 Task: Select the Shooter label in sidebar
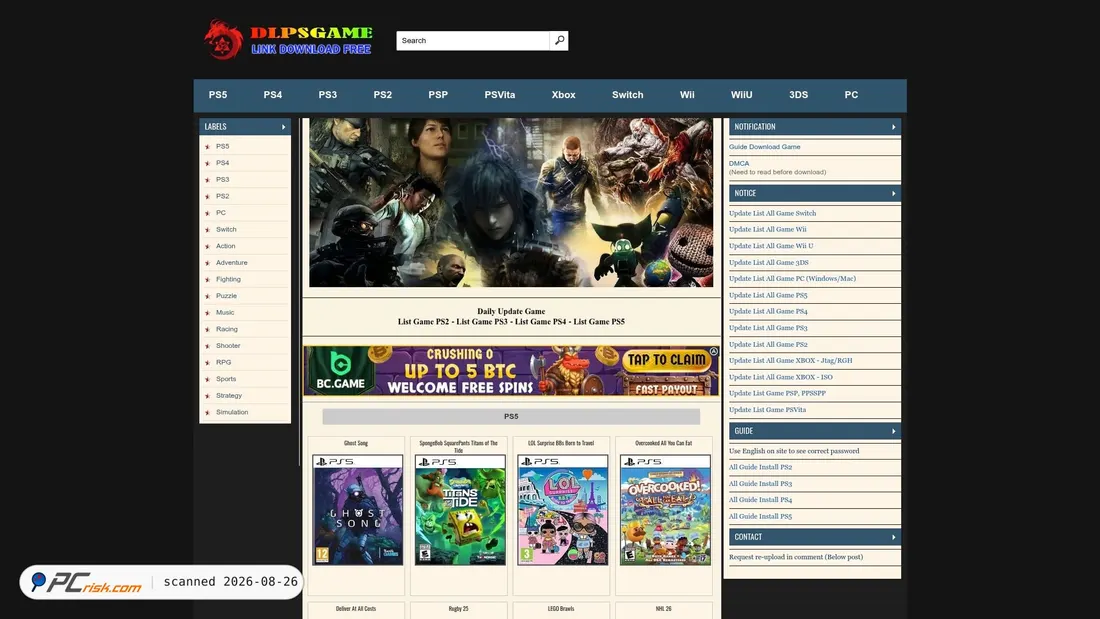(228, 345)
